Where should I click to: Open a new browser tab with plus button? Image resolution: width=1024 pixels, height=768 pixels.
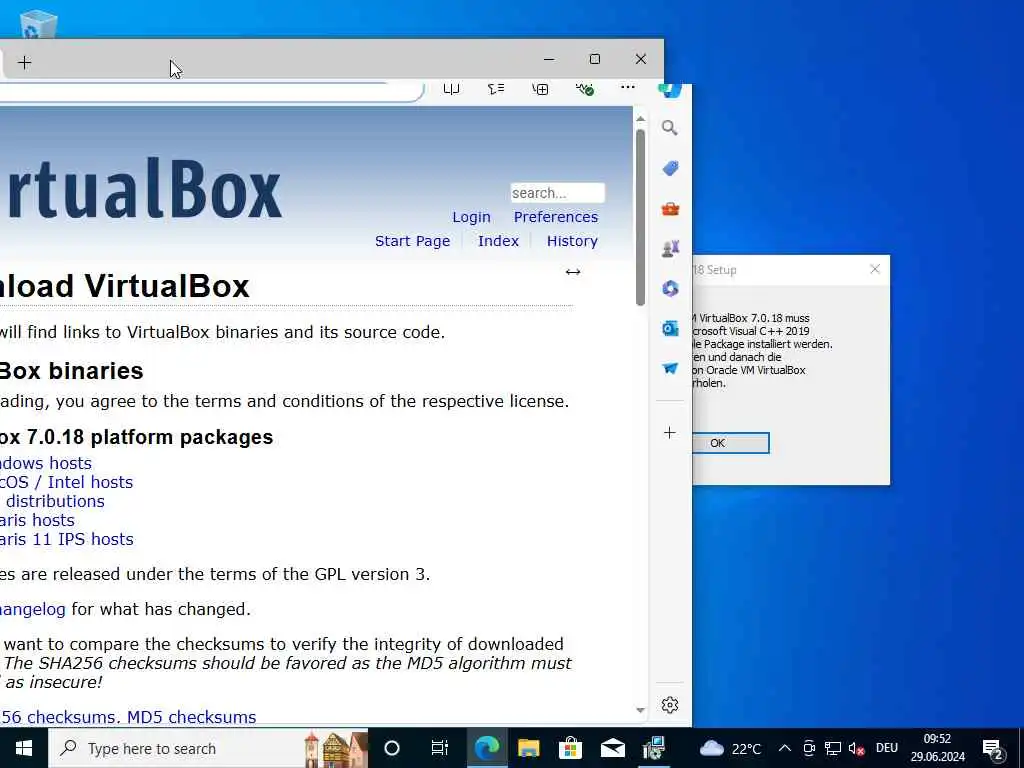[x=24, y=63]
